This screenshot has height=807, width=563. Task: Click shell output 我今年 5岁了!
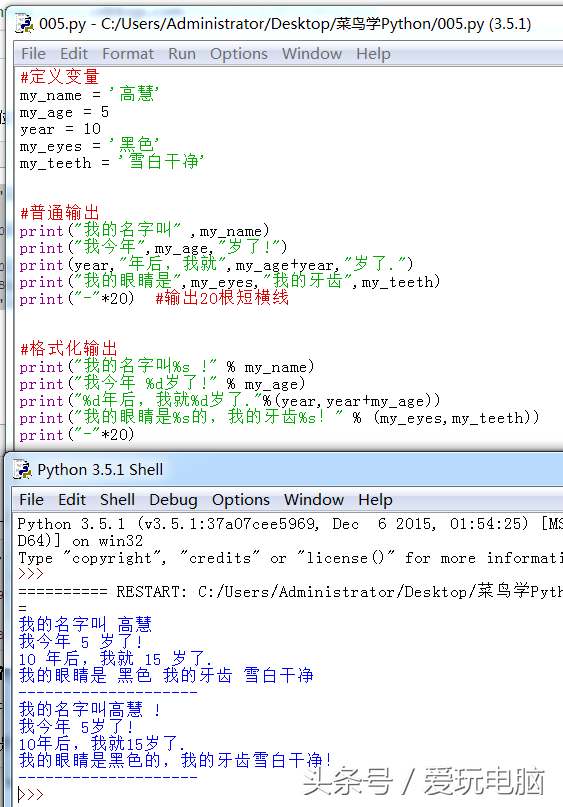click(77, 727)
